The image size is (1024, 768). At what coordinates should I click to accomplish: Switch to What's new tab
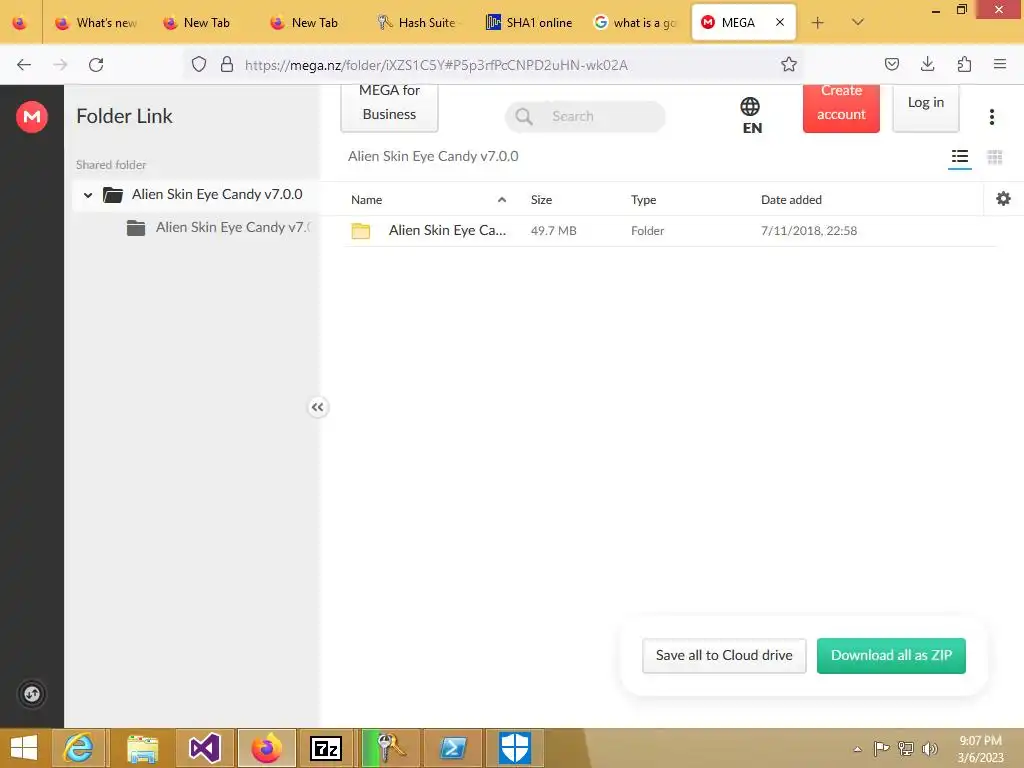[97, 23]
